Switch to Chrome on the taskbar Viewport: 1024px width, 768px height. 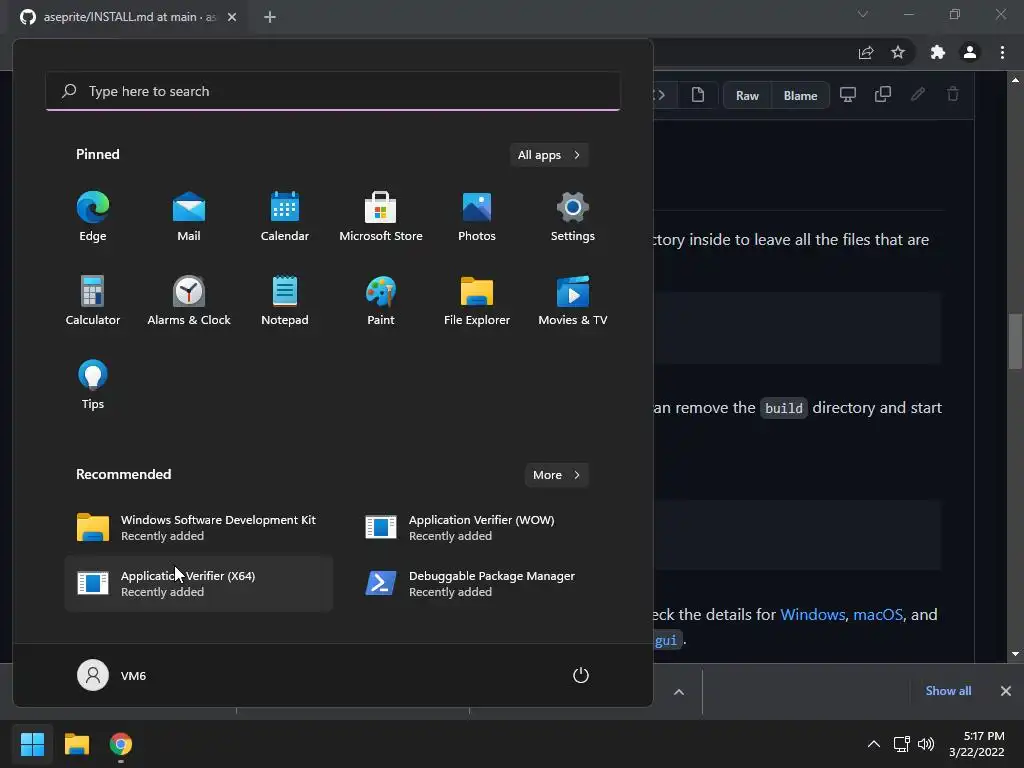(121, 744)
